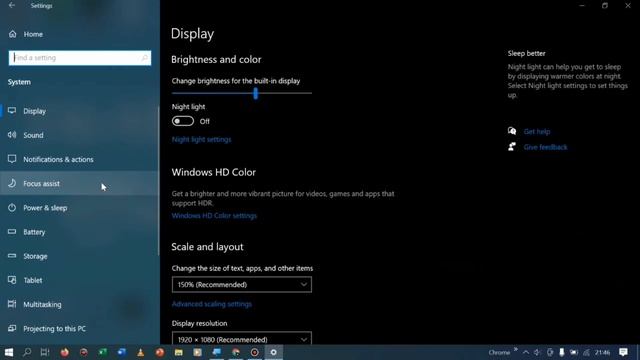The image size is (640, 360).
Task: Open VLC media player from the taskbar
Action: 140,352
